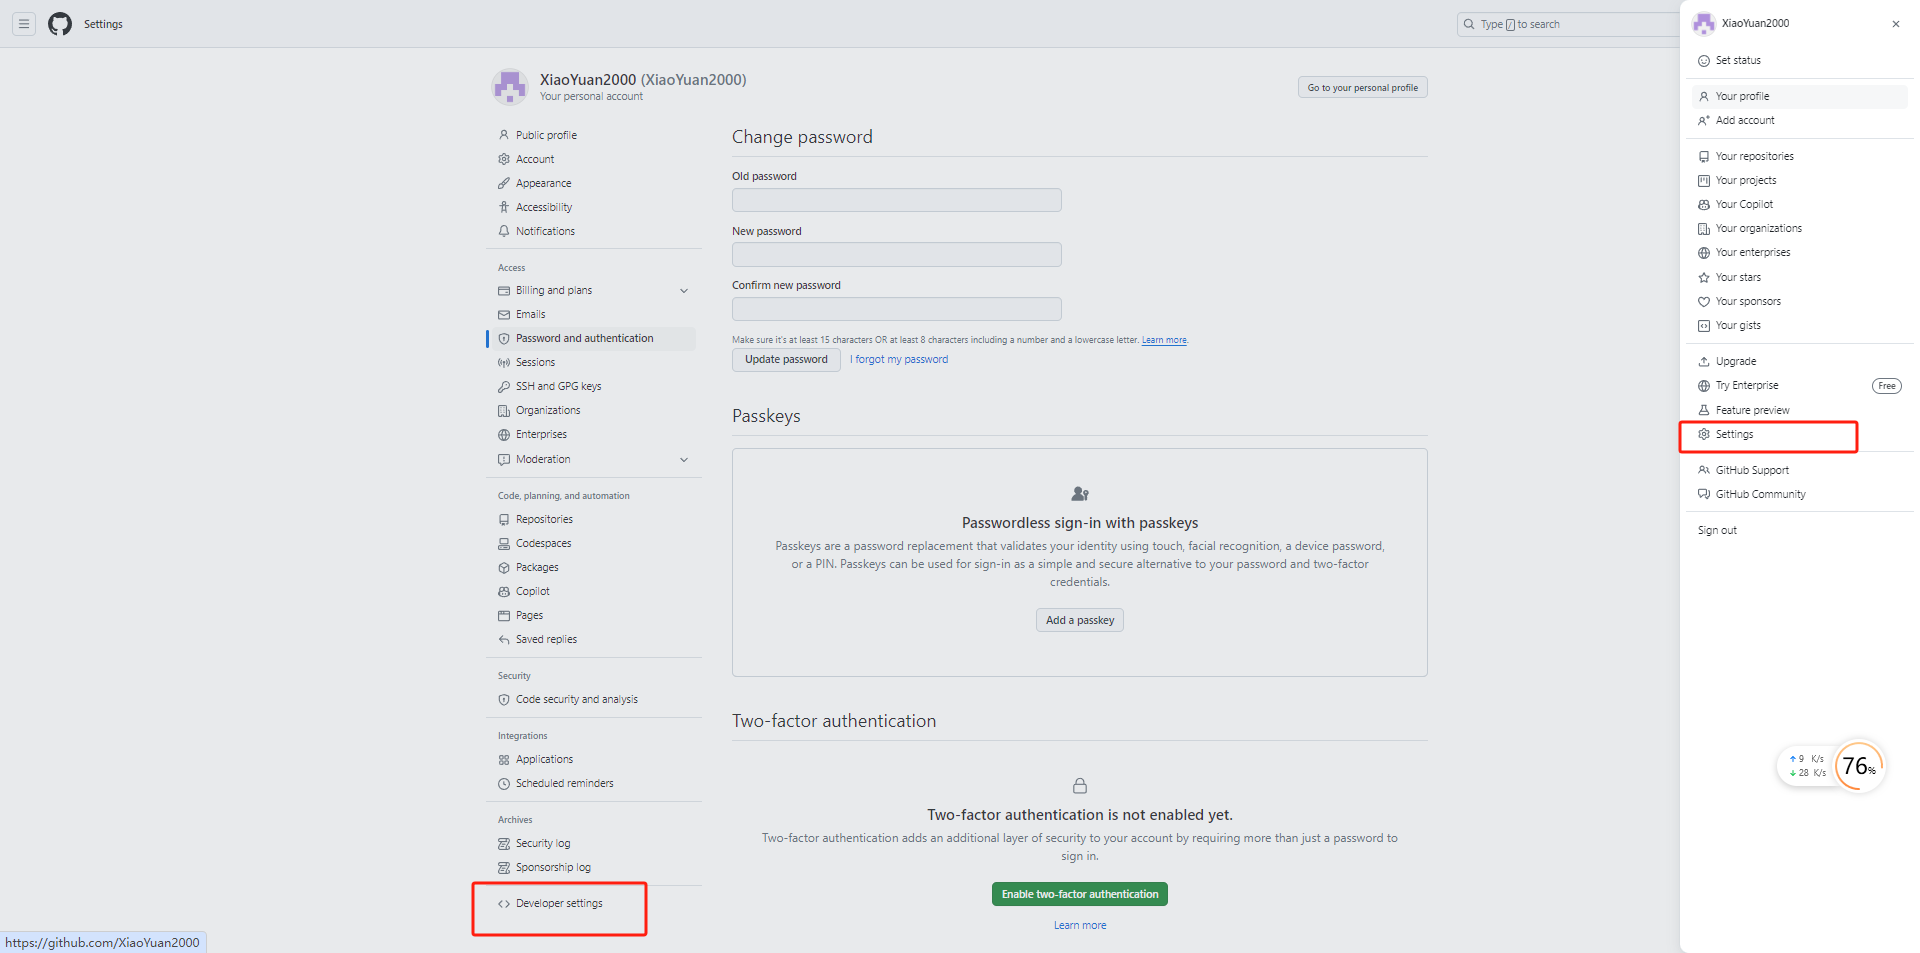Screen dimensions: 1920x953
Task: Click the Copilot icon in settings sidebar
Action: pyautogui.click(x=504, y=592)
